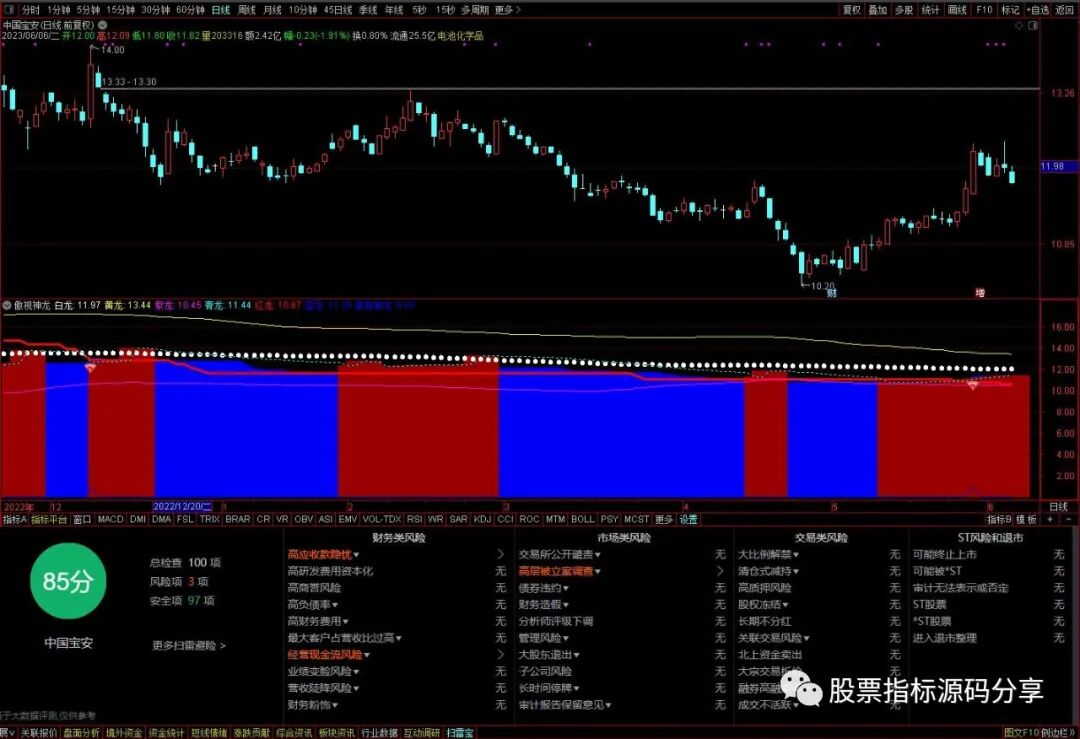
Task: Select 多周期 view
Action: point(475,10)
